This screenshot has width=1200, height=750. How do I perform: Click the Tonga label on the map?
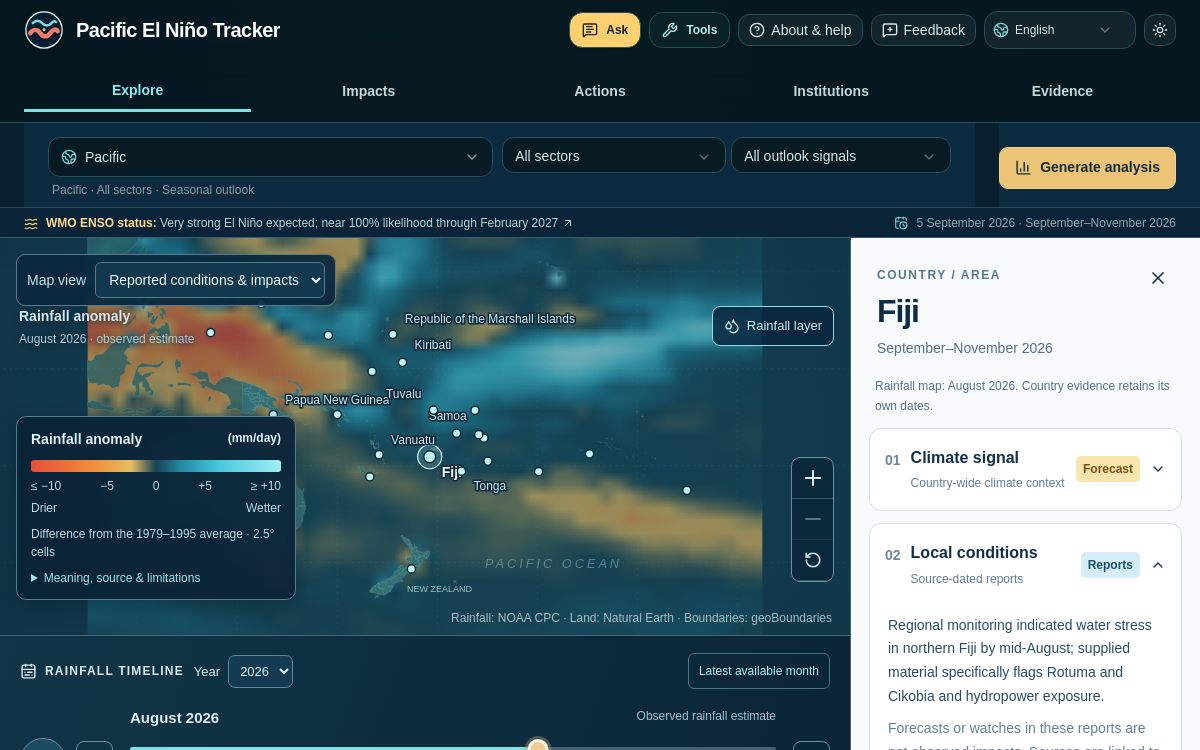pos(490,486)
